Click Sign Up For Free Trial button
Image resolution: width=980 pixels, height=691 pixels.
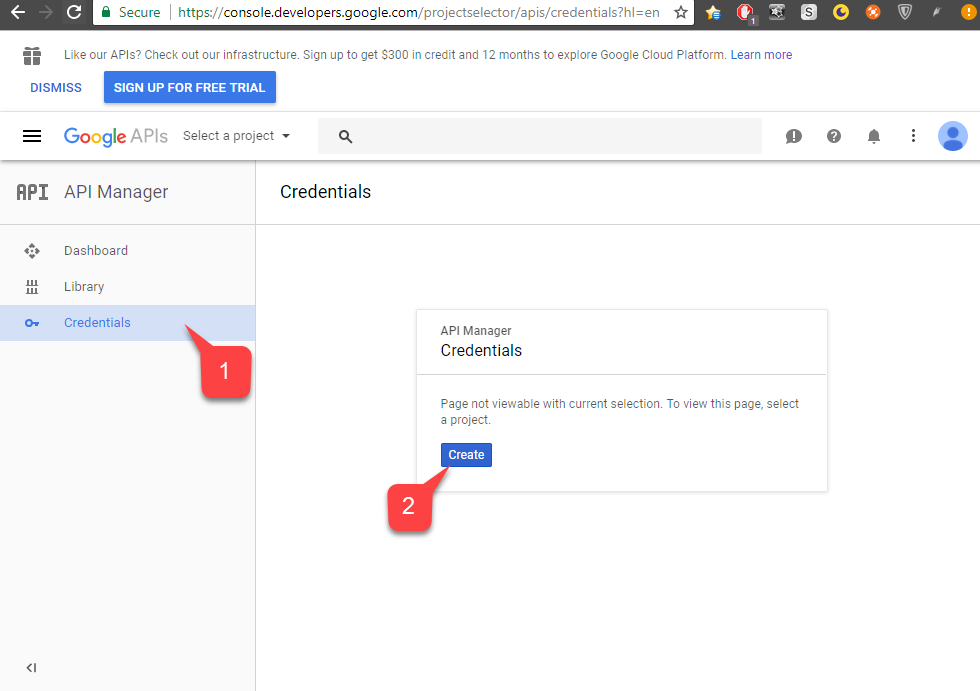(189, 87)
